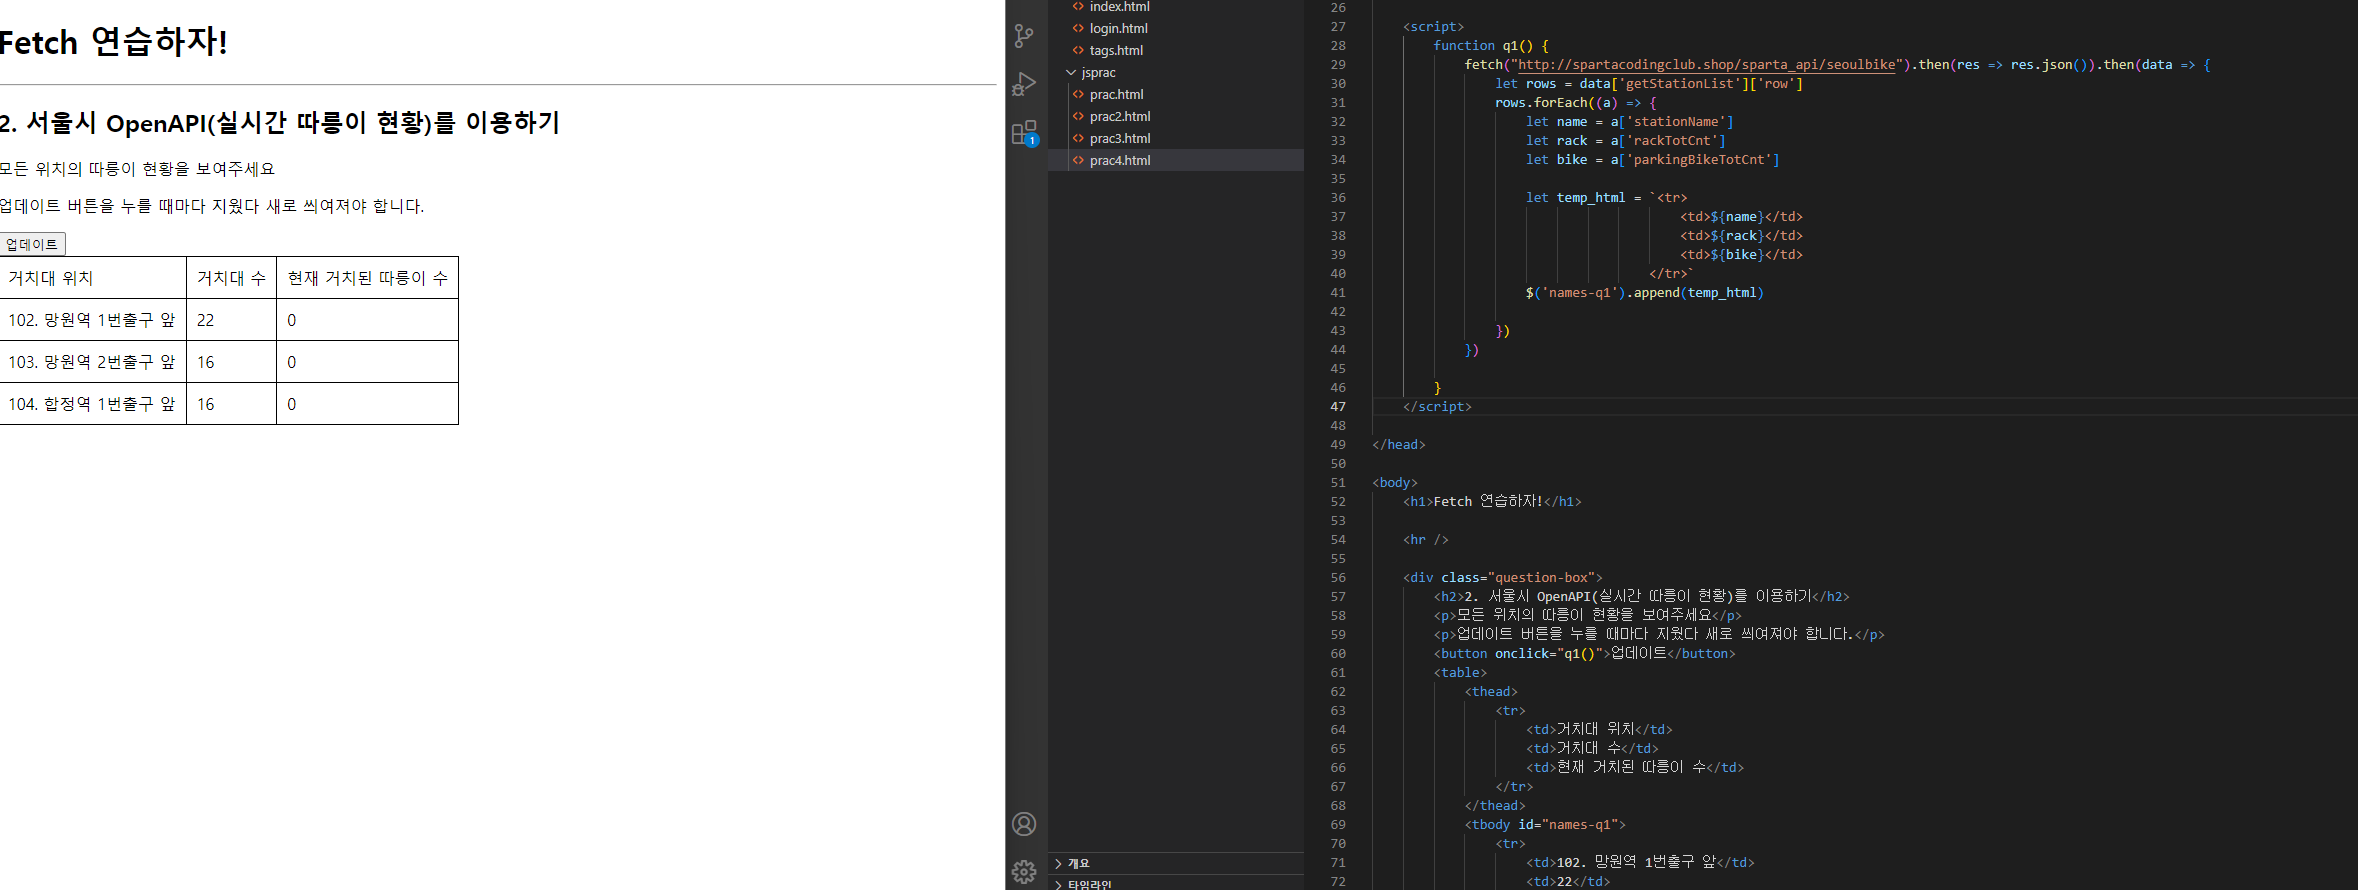Open the Source Control view
The width and height of the screenshot is (2358, 890).
tap(1024, 36)
